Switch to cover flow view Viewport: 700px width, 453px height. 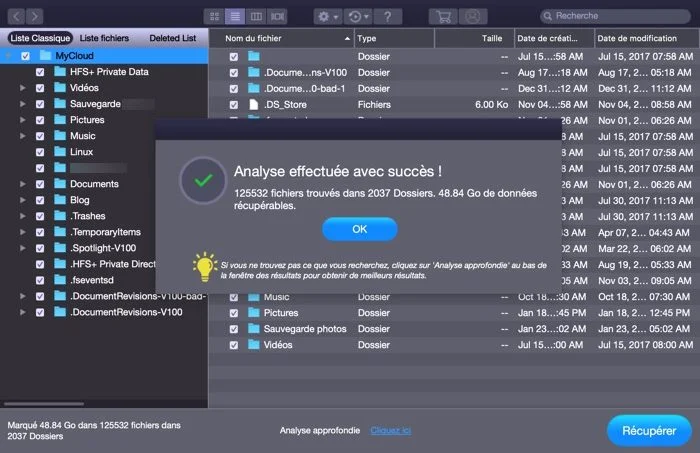coord(277,17)
